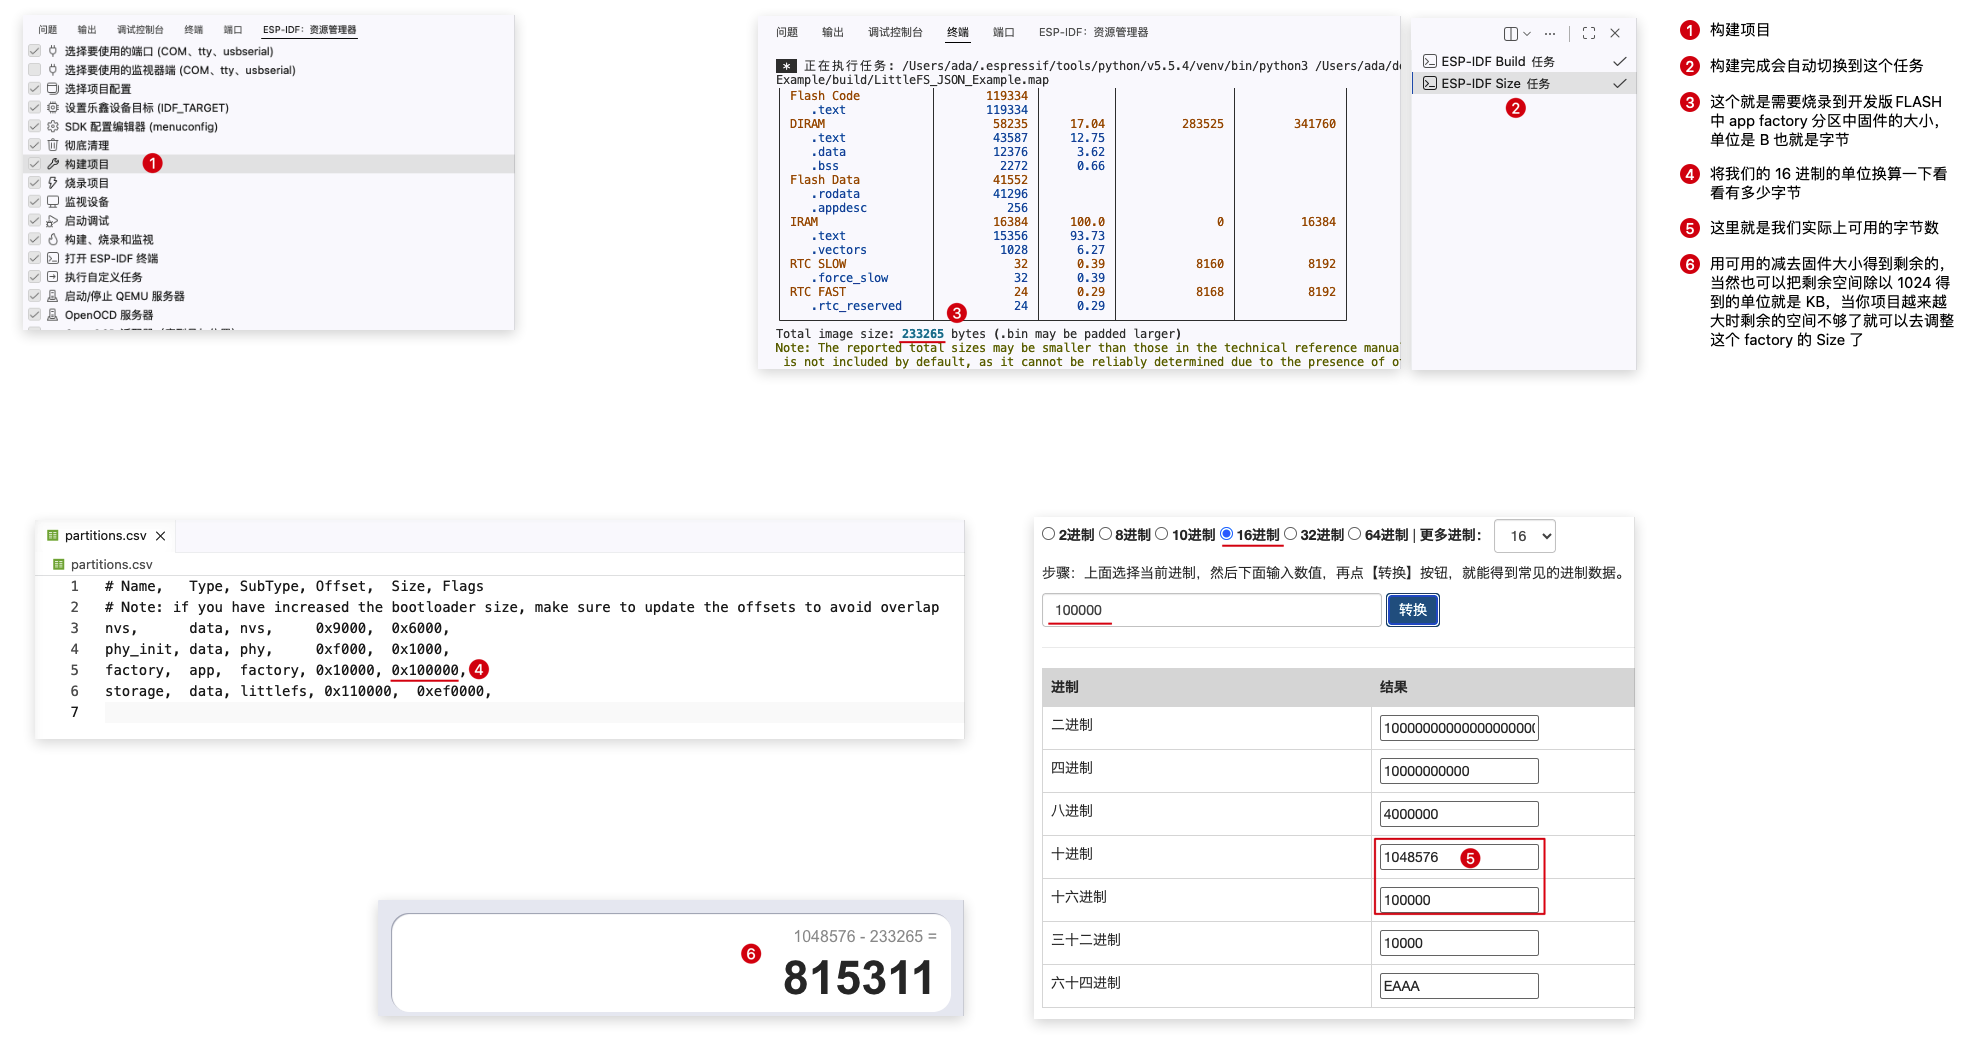
Task: Select the ESP-IDF Build 任务 terminal entry
Action: [1524, 61]
